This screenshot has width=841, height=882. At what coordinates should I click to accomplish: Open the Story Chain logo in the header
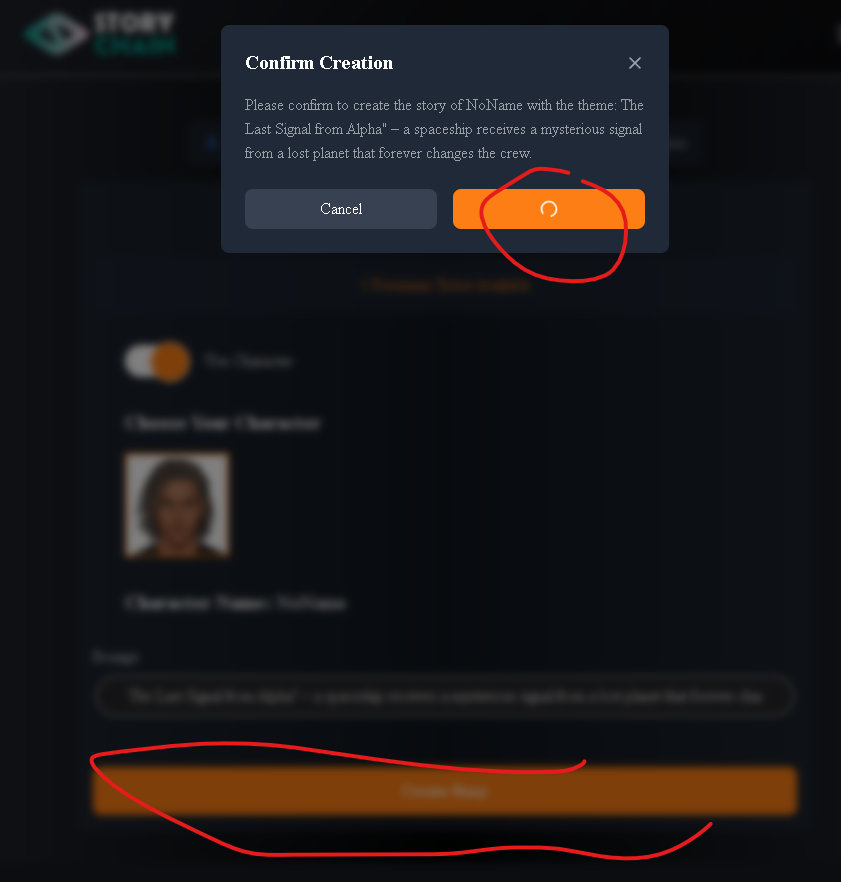[x=100, y=33]
